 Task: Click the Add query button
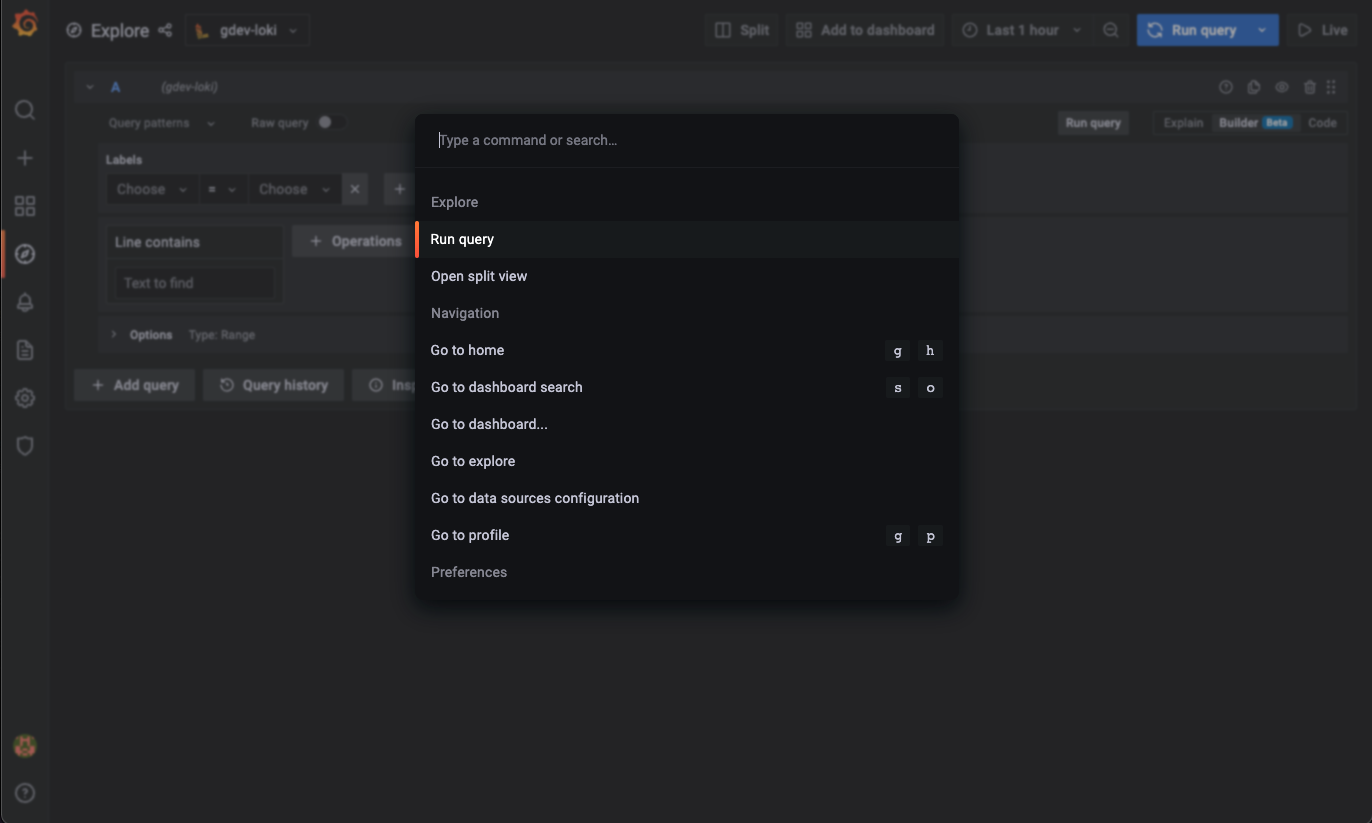click(x=135, y=385)
